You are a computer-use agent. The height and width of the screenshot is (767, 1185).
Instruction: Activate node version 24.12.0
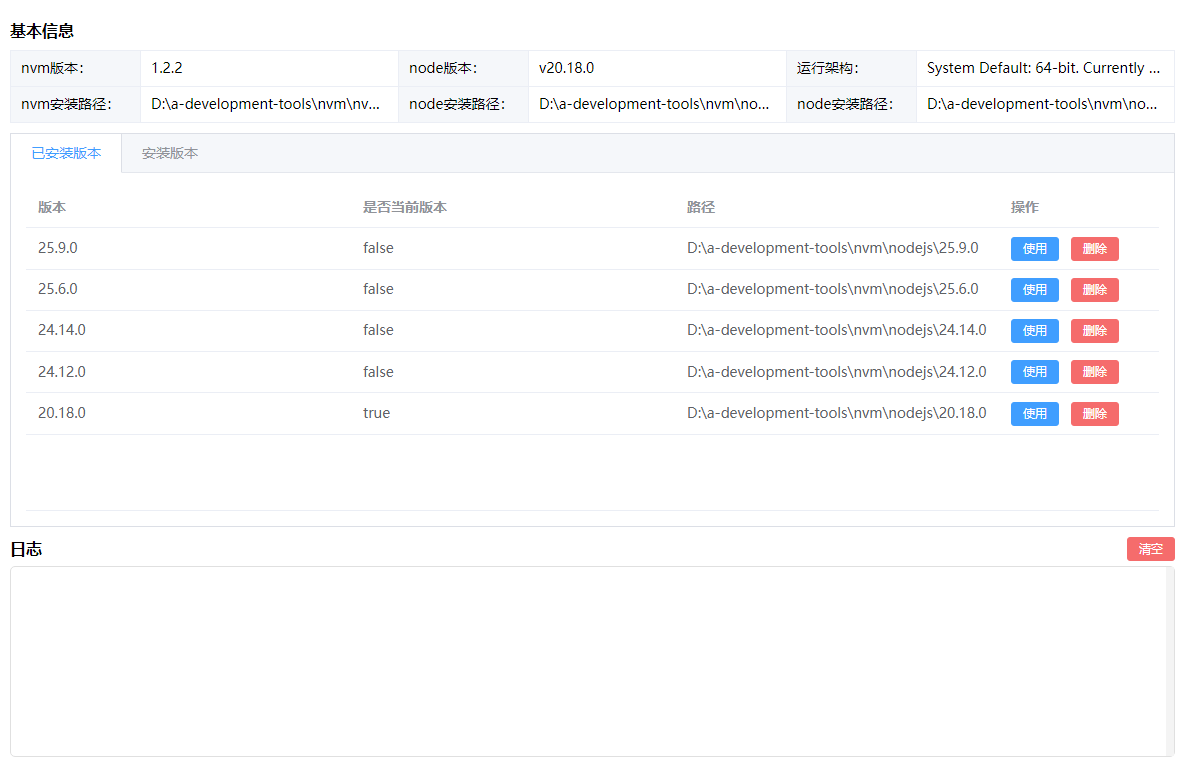(1034, 372)
